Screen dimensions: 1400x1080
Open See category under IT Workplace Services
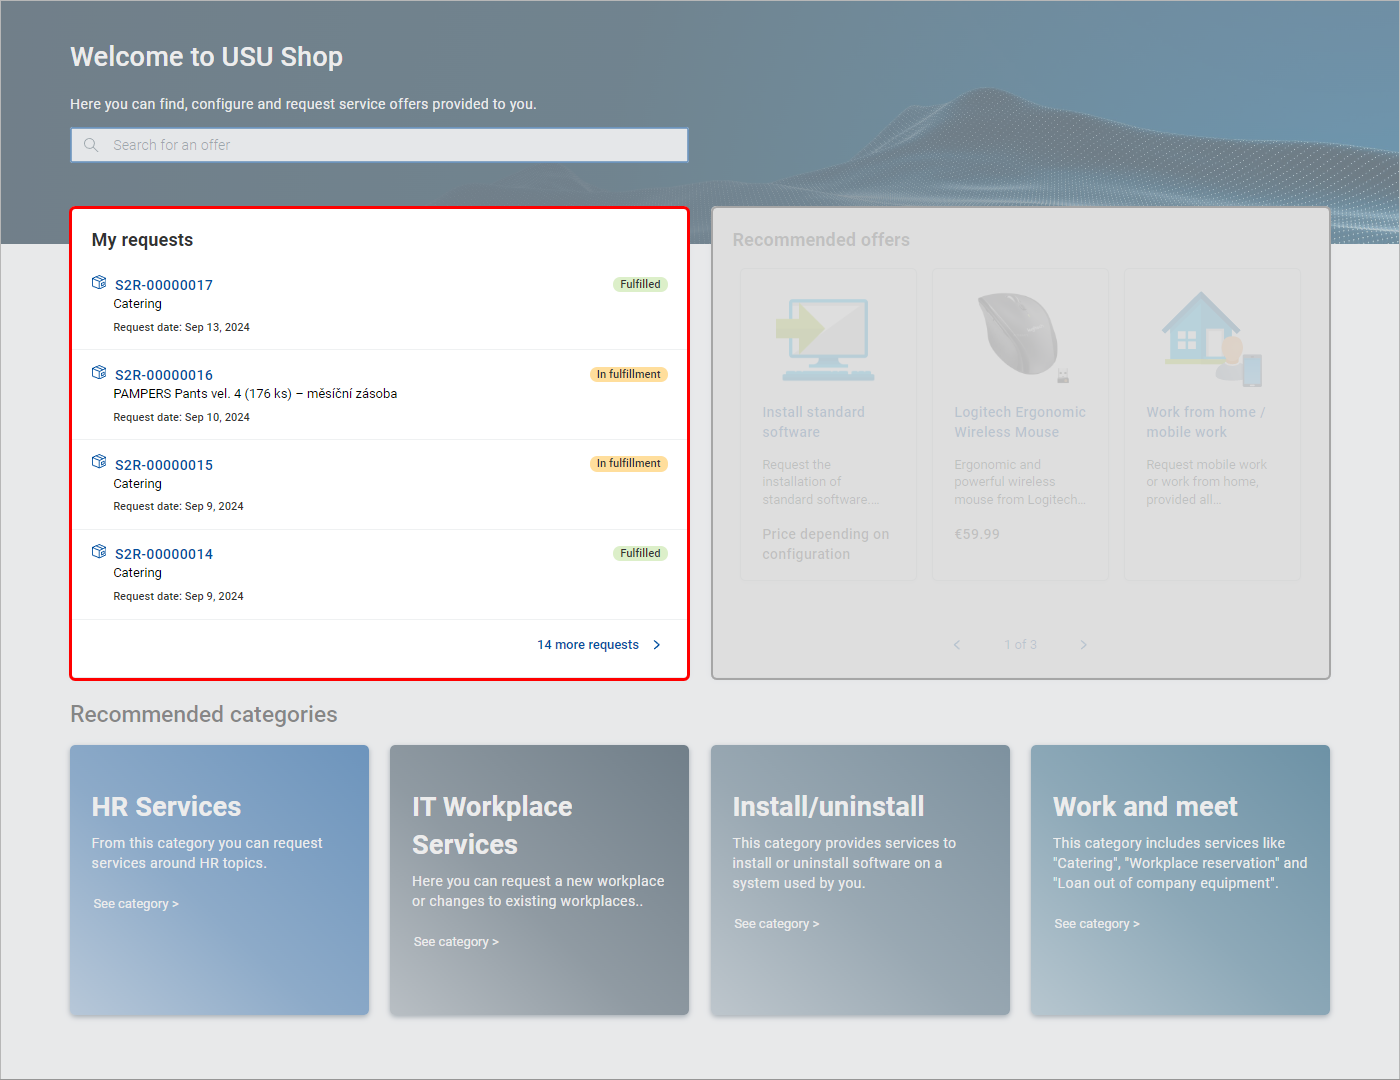pyautogui.click(x=456, y=942)
